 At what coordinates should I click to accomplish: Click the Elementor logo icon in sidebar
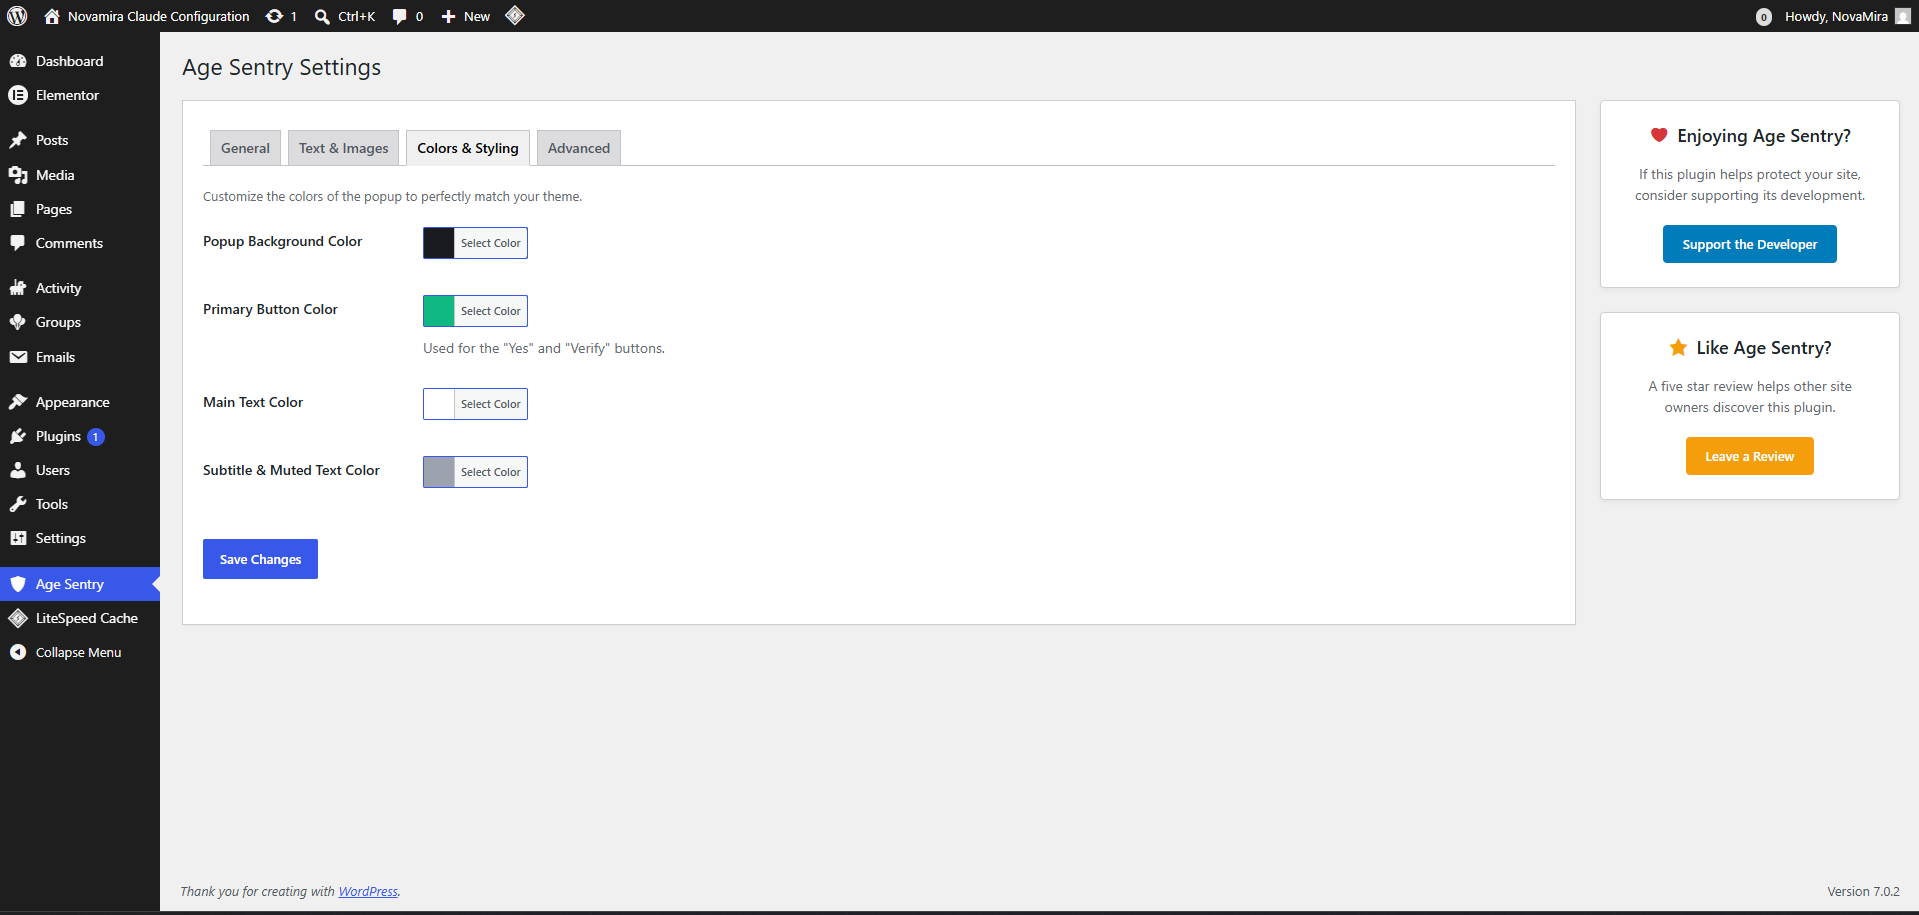pyautogui.click(x=18, y=95)
